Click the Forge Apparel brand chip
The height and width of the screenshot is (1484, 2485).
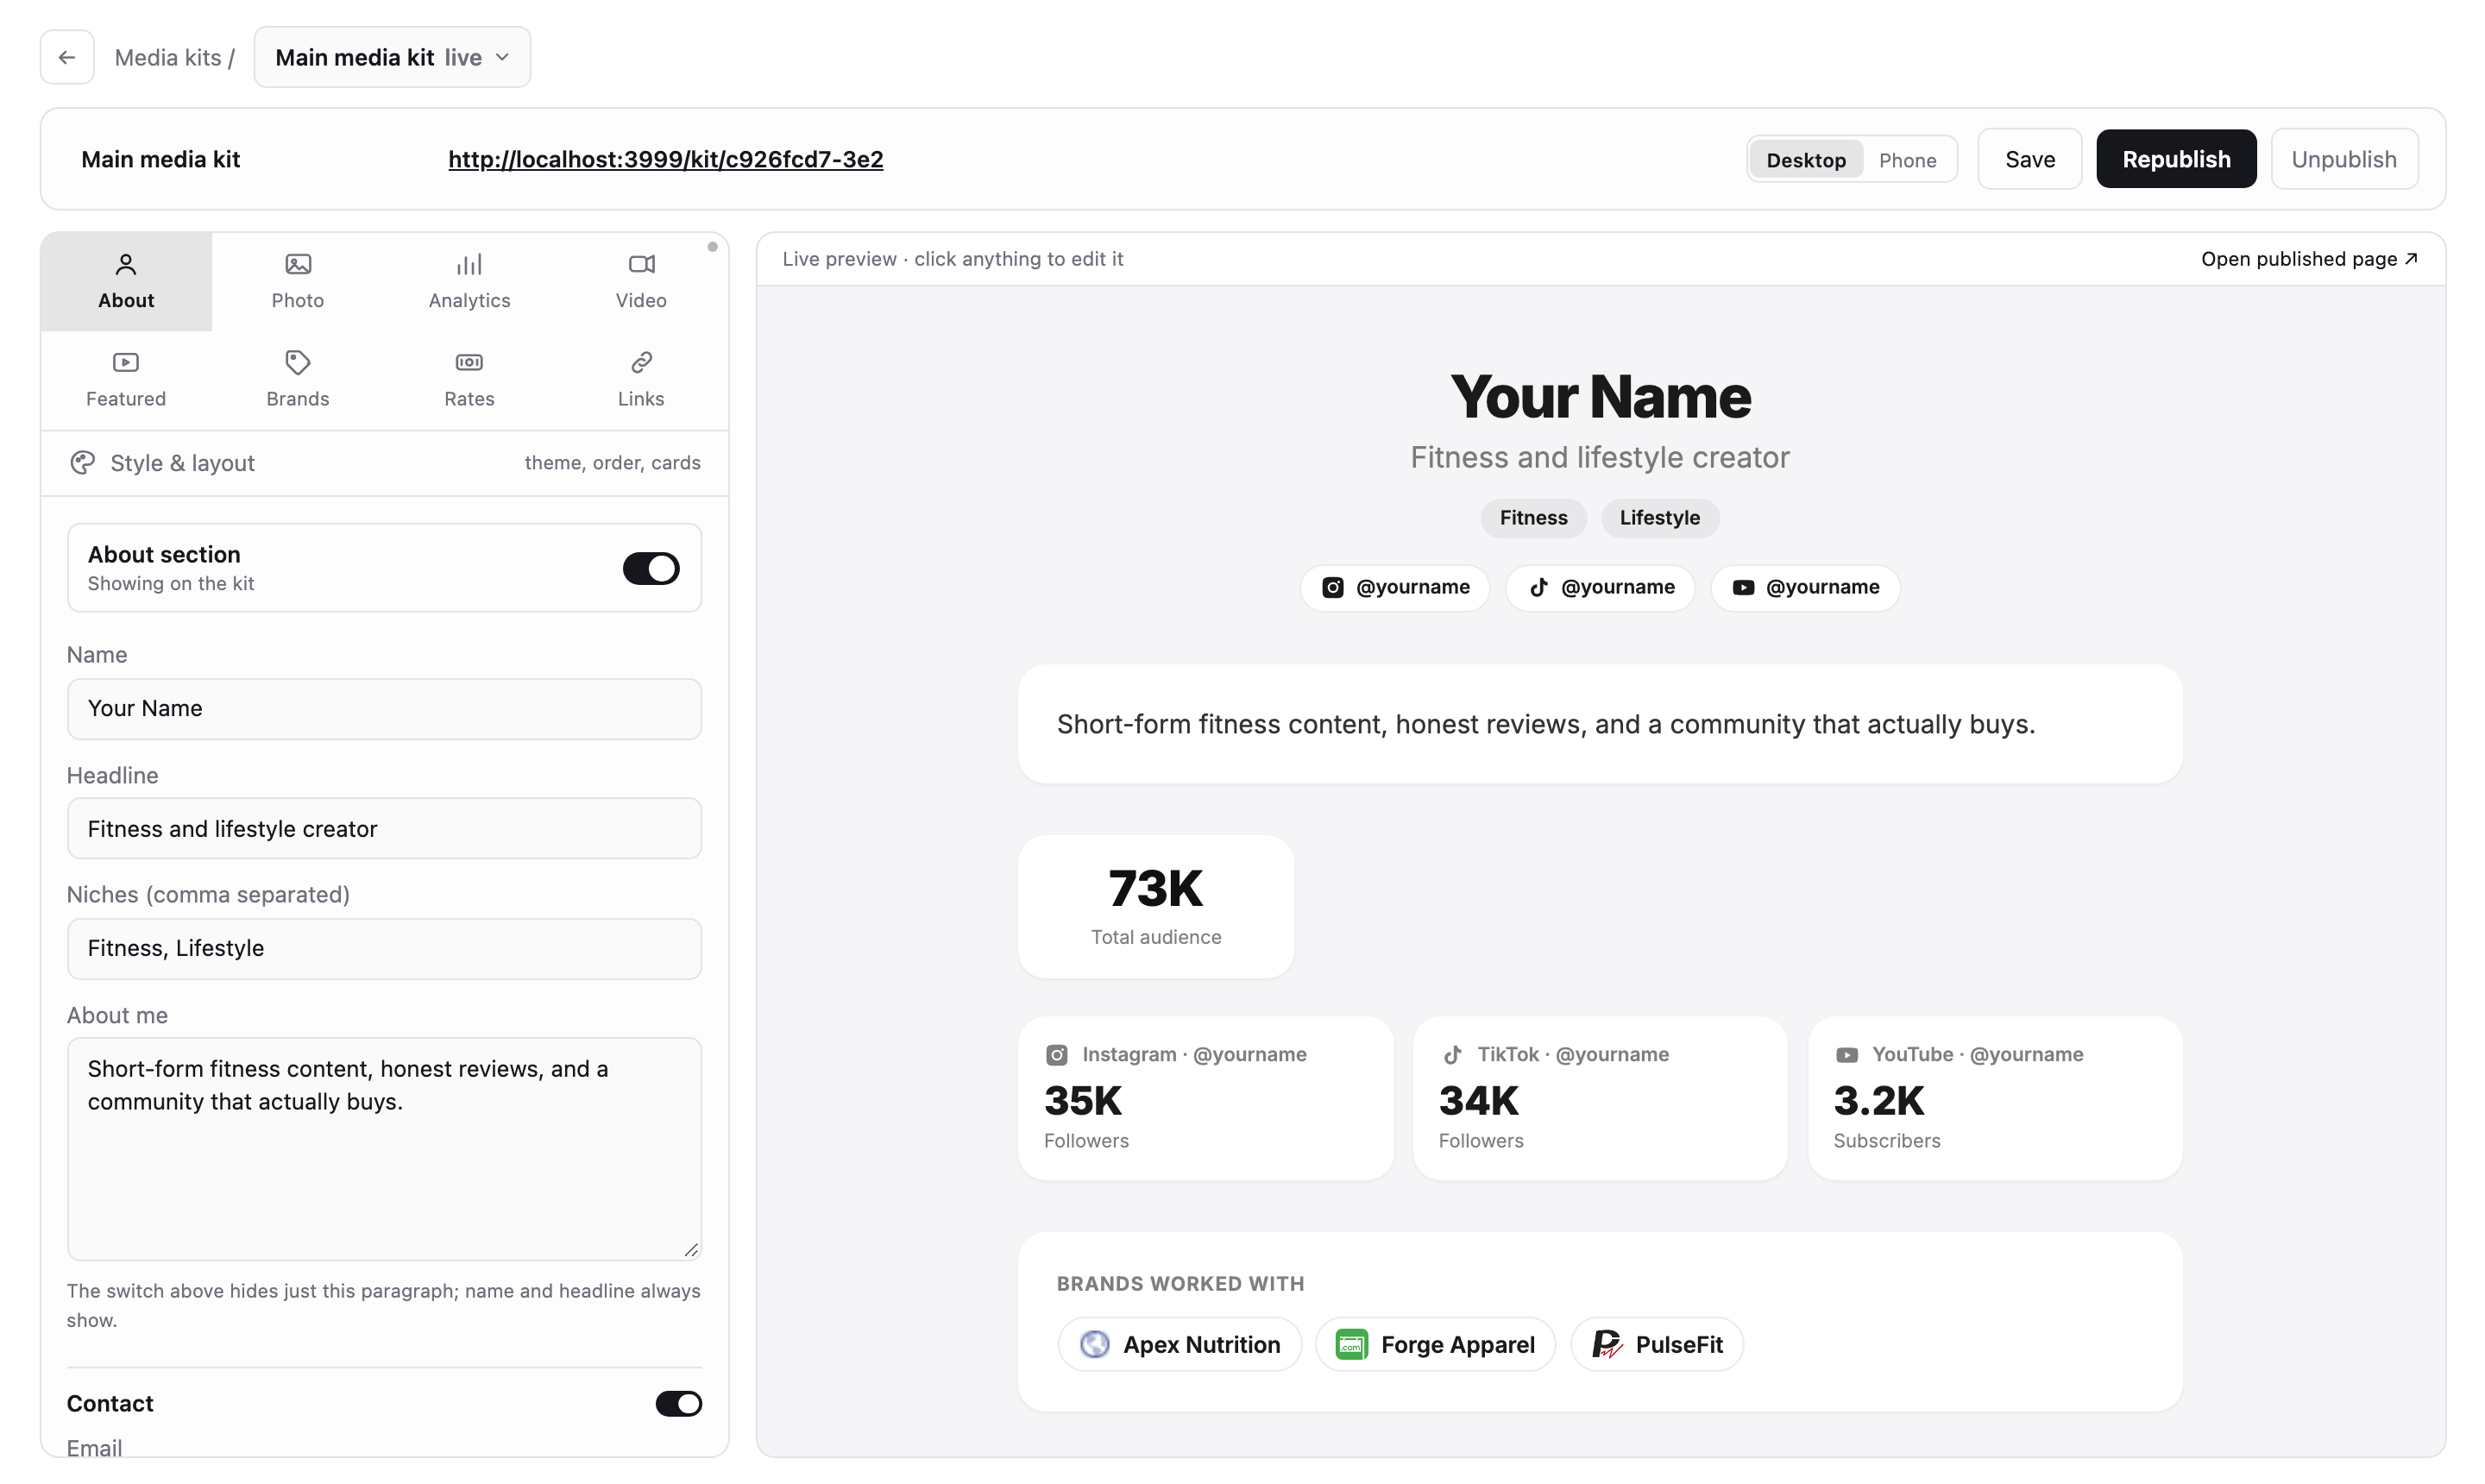coord(1436,1345)
